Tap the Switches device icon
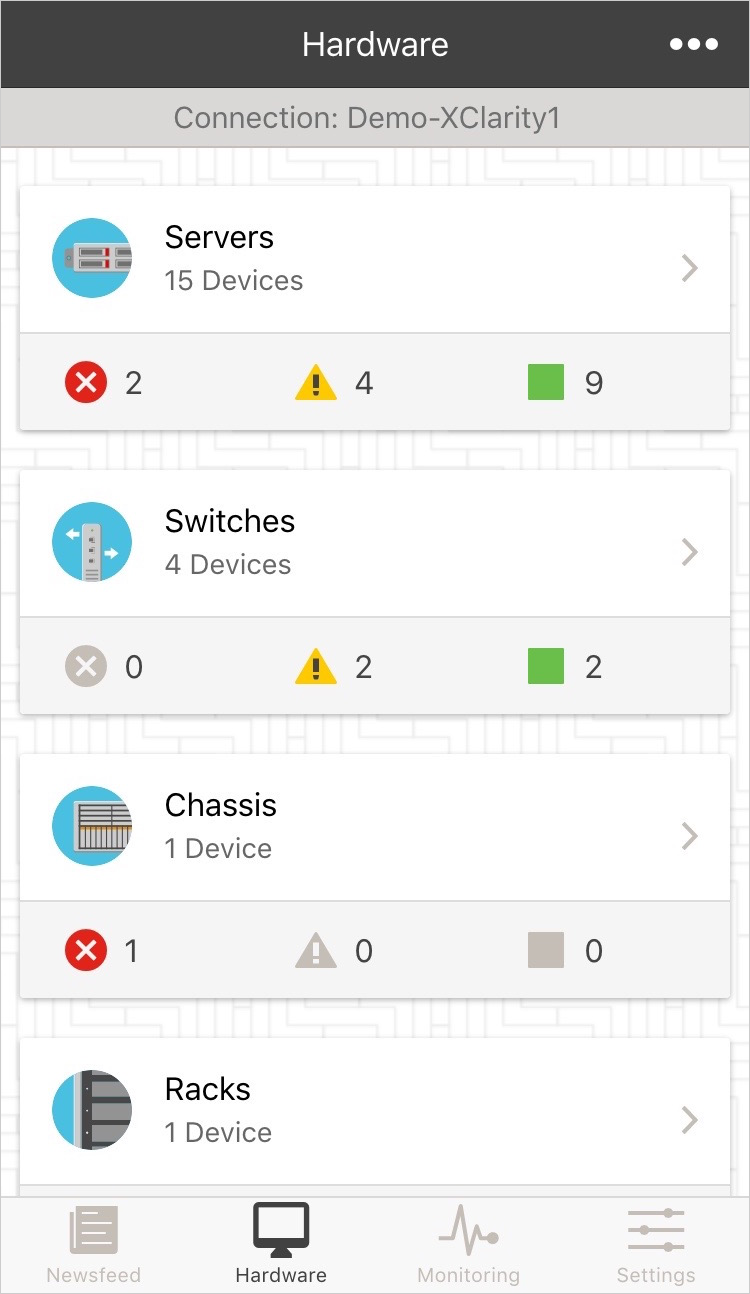750x1294 pixels. [x=92, y=542]
